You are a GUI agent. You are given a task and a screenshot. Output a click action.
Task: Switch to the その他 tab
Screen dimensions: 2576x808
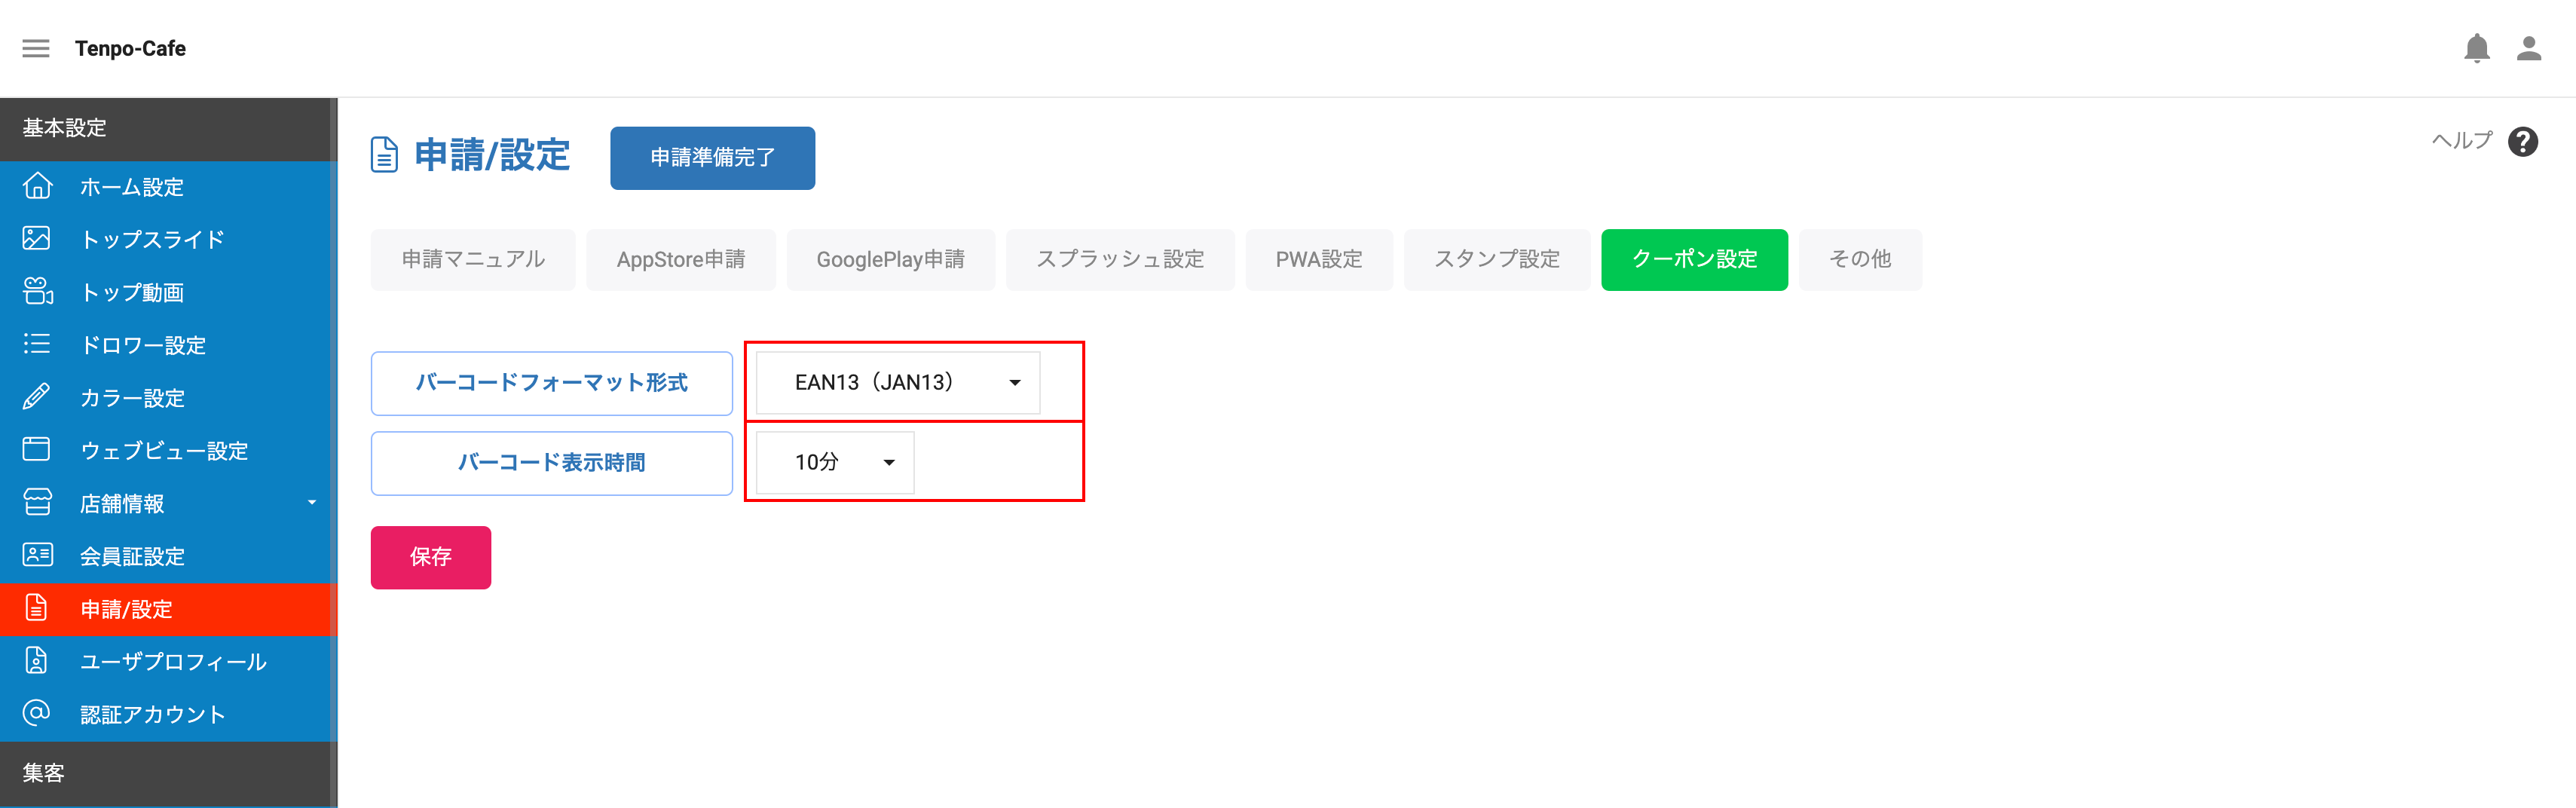pos(1860,260)
